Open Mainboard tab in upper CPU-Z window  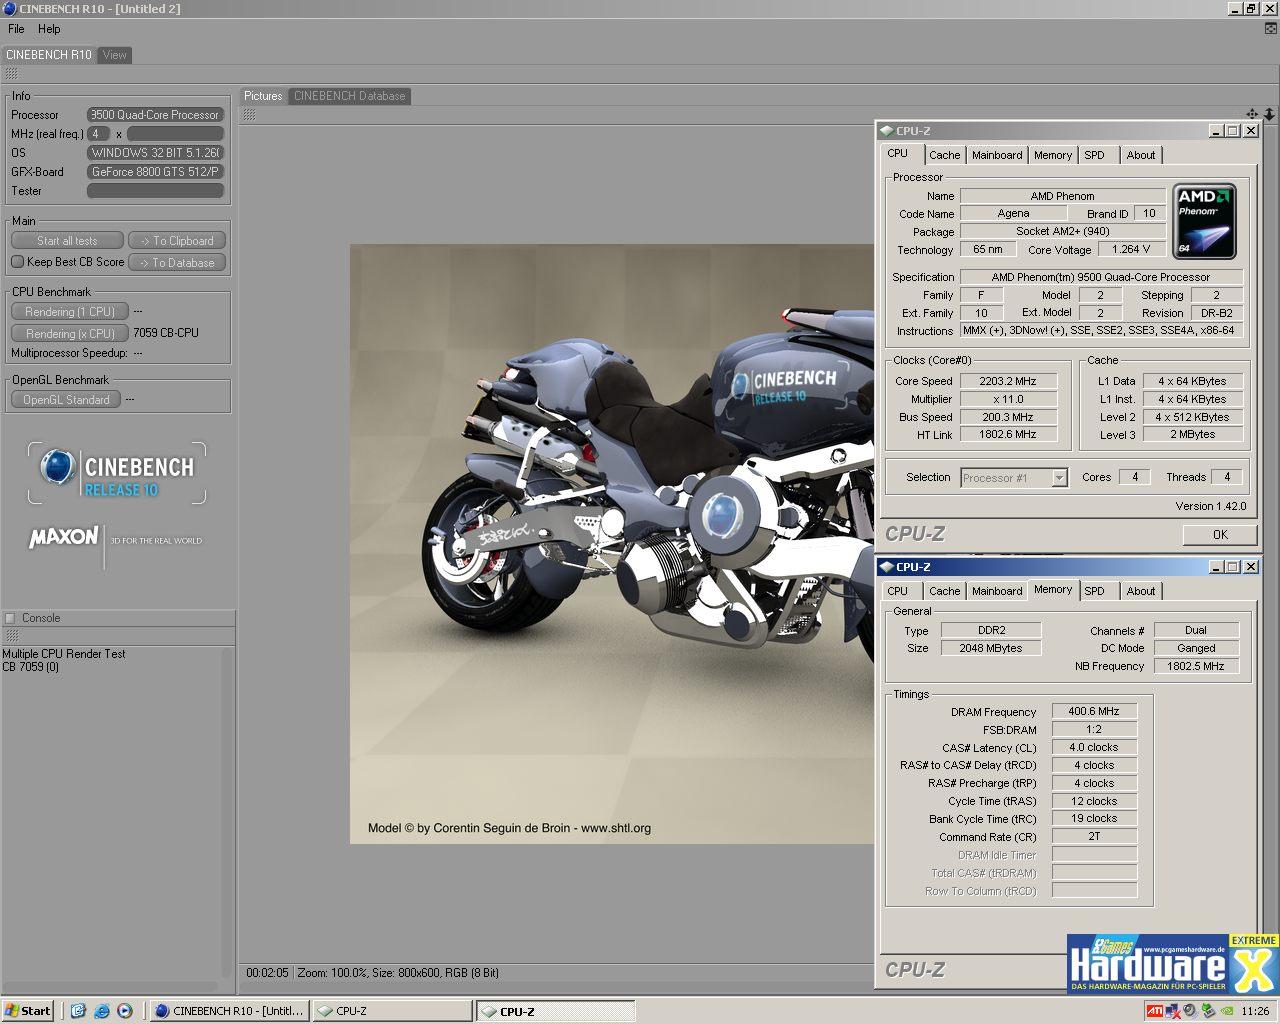click(x=997, y=155)
